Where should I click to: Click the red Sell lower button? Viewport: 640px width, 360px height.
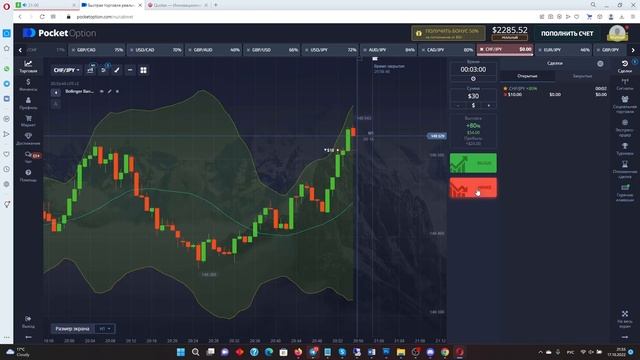473,188
